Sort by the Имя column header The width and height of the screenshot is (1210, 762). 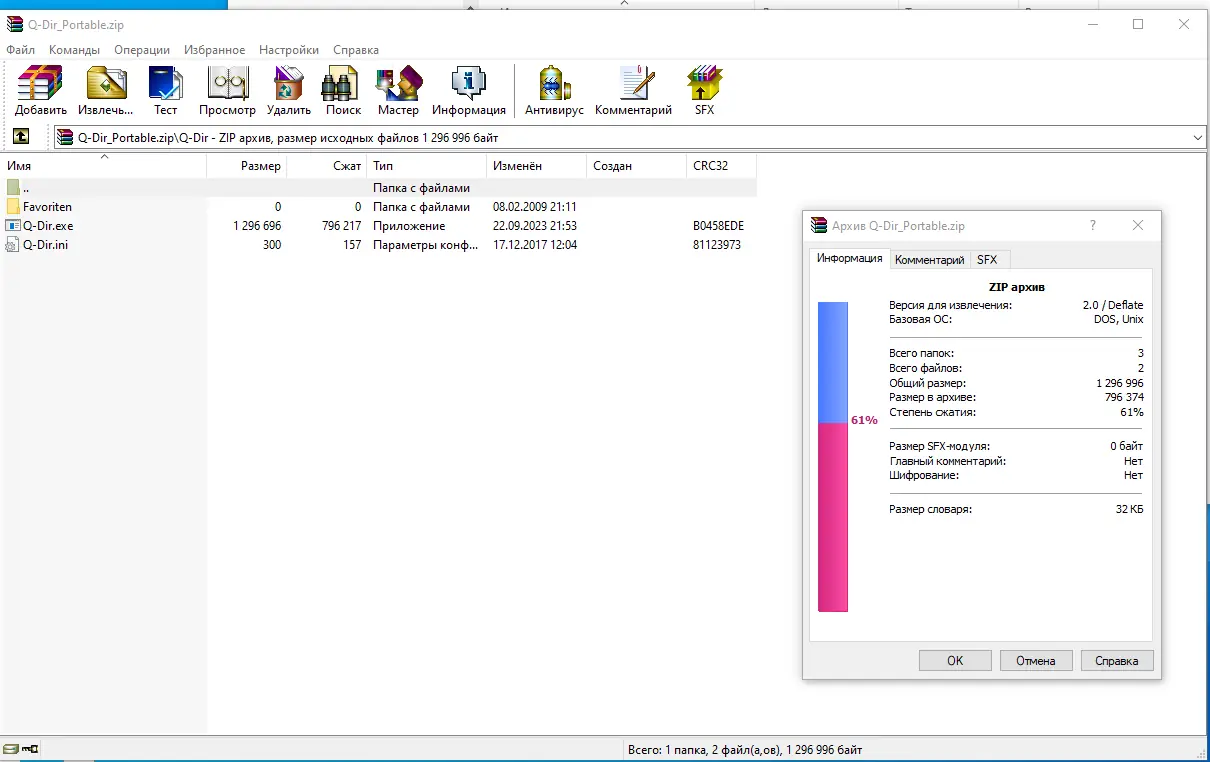click(104, 166)
